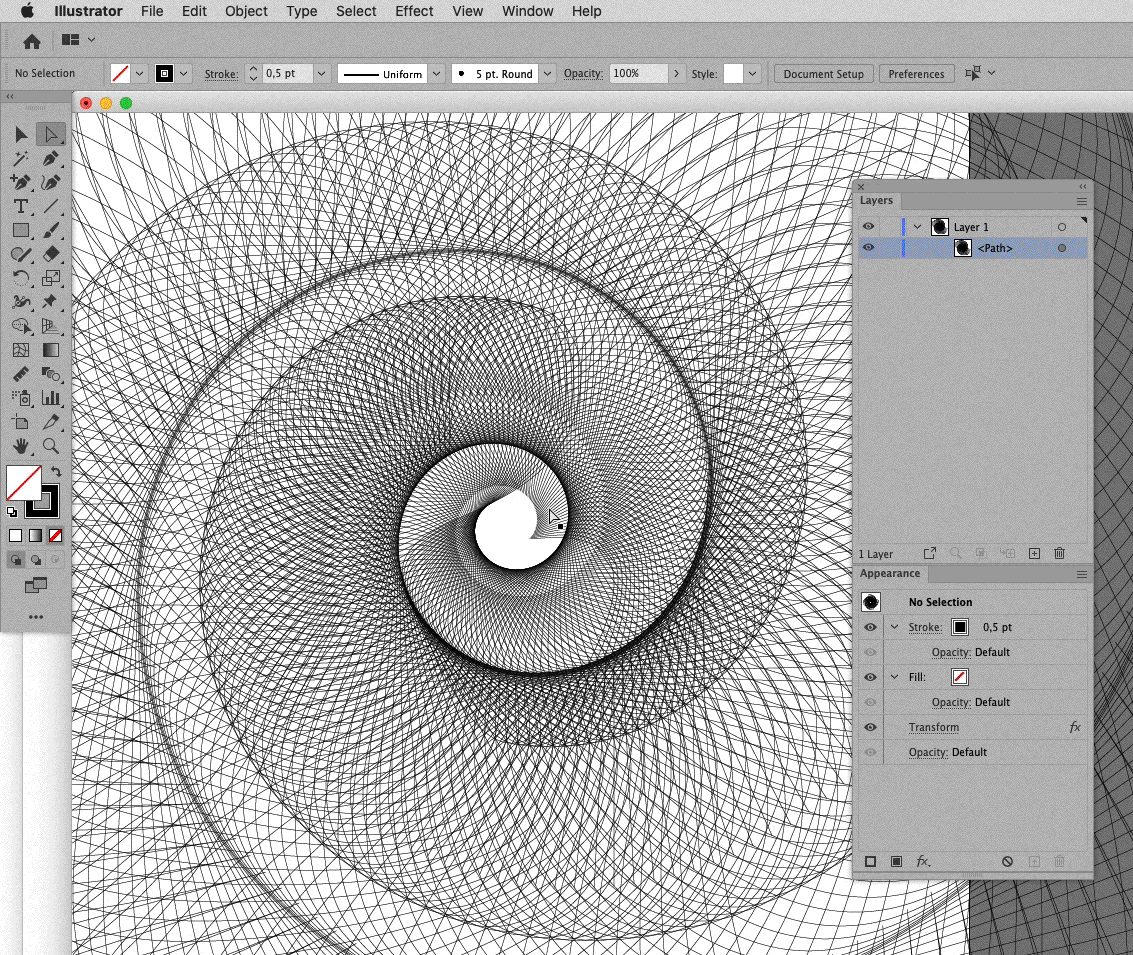Click Change Screen Mode icon

coord(35,585)
